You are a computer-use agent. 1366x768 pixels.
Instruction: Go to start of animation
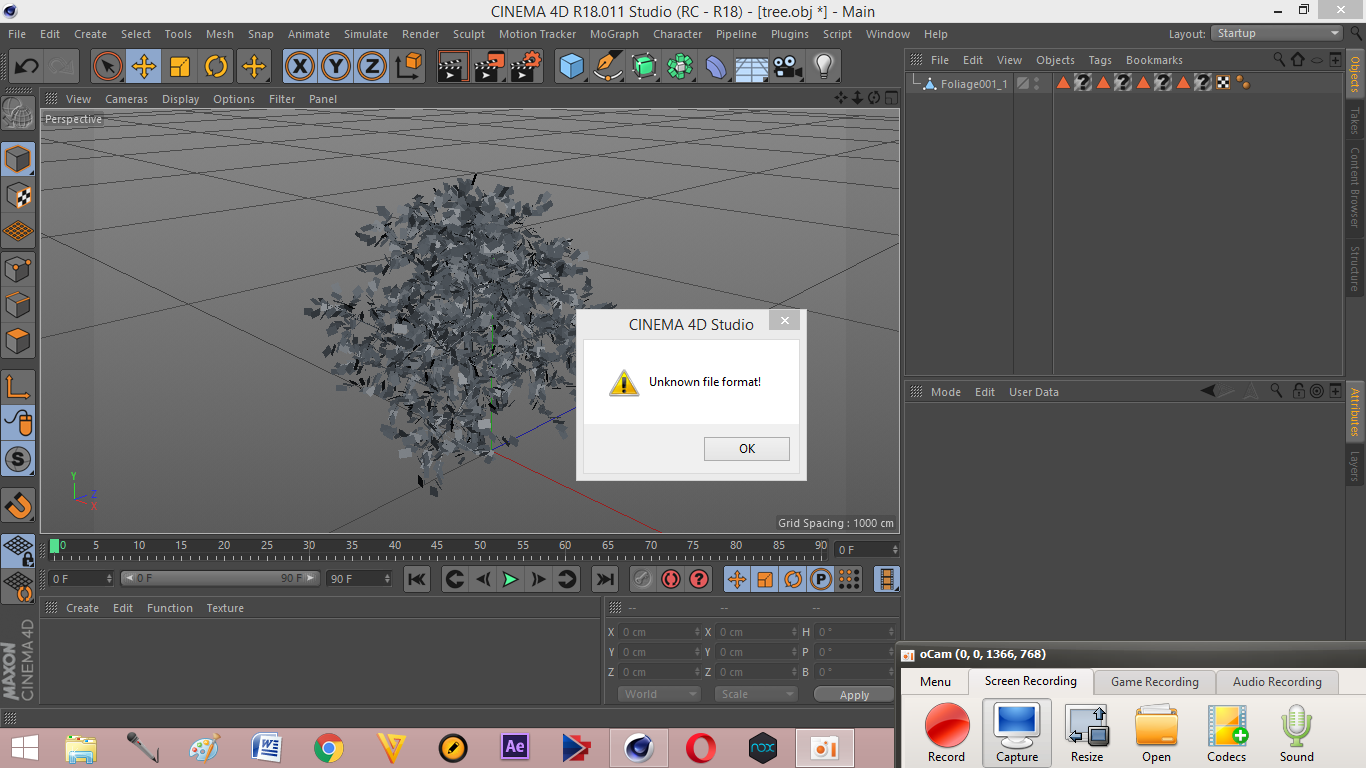tap(417, 579)
